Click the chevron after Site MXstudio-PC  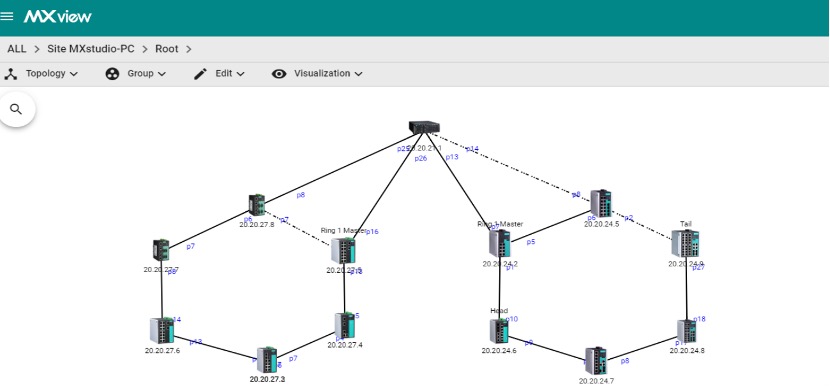[145, 49]
